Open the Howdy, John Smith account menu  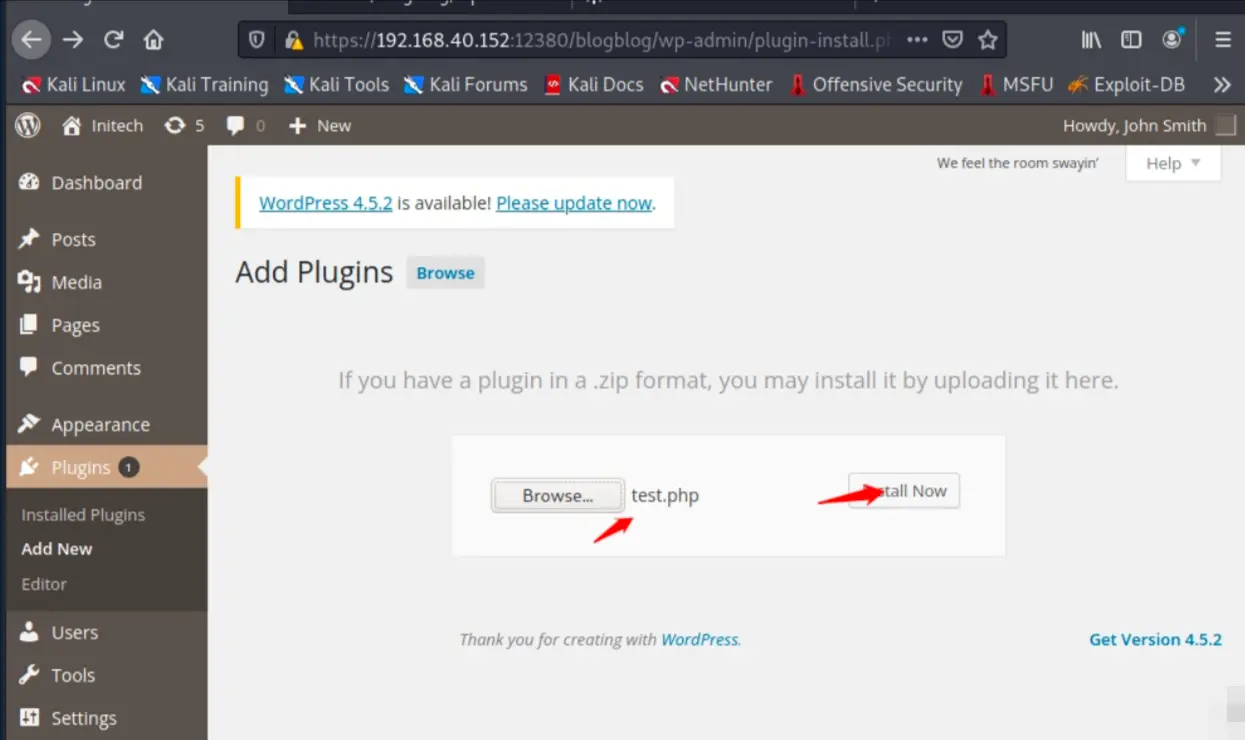tap(1149, 126)
